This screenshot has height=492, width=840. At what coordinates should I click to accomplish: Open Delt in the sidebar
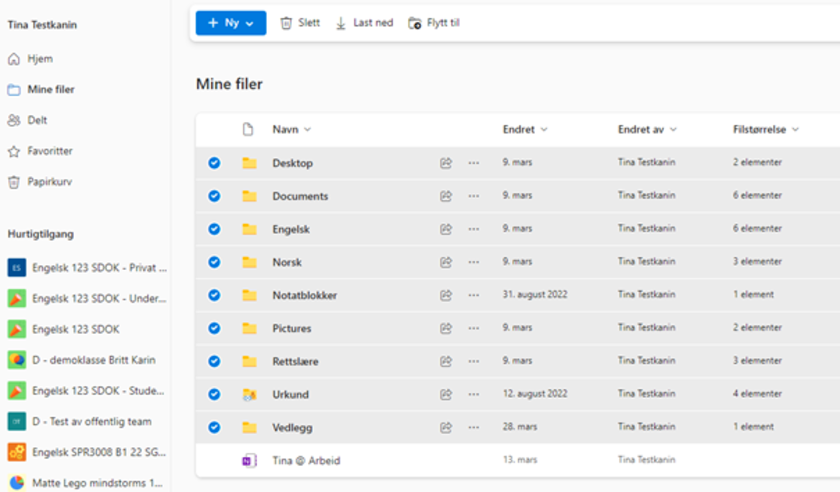27,120
